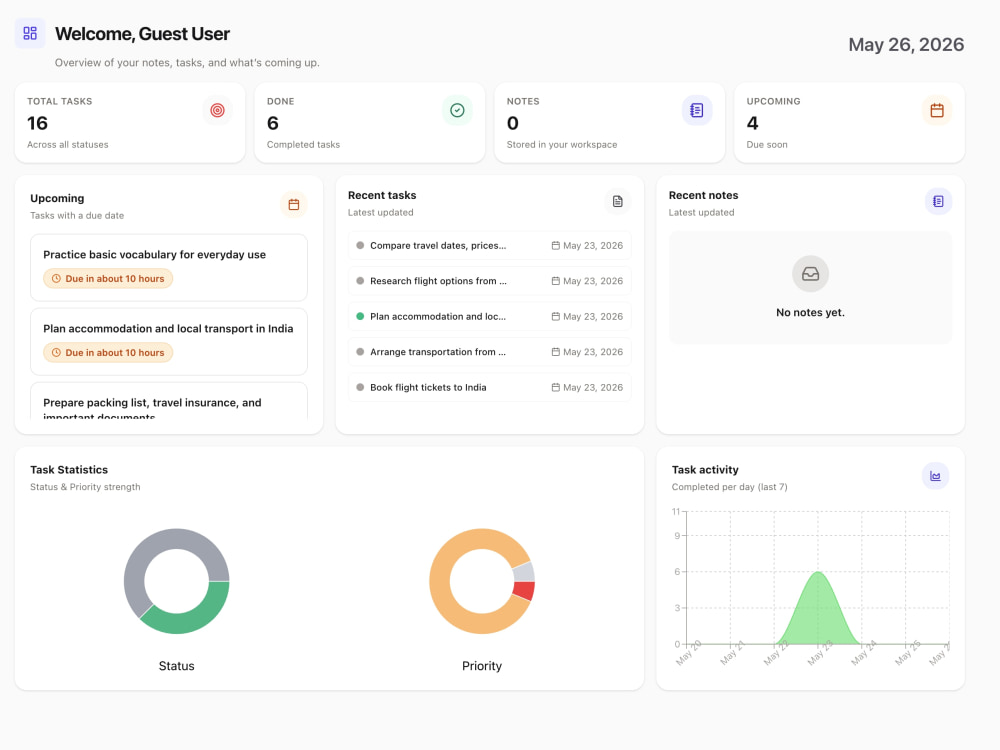This screenshot has height=750, width=1000.
Task: Click the Stored in your workspace caption
Action: point(562,145)
